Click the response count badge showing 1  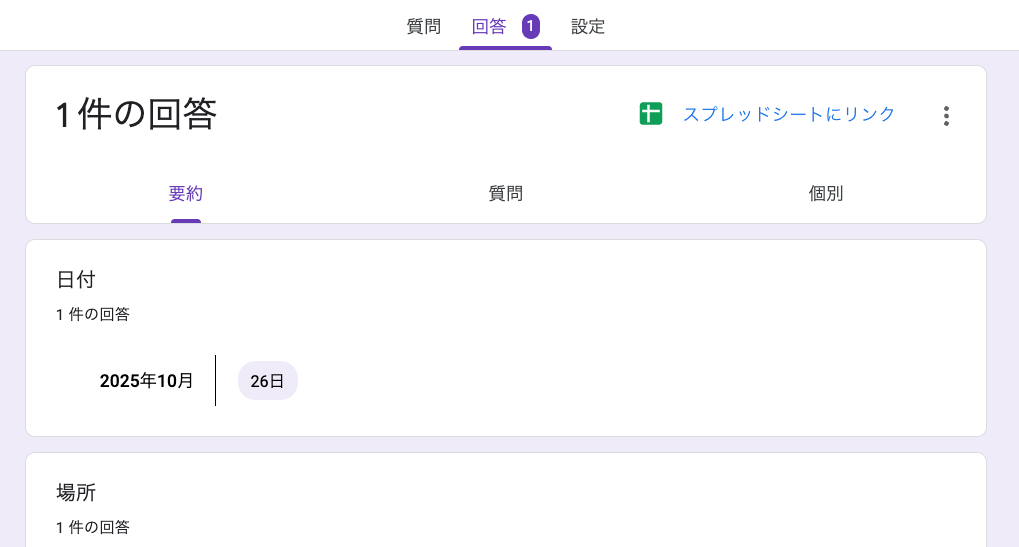531,26
